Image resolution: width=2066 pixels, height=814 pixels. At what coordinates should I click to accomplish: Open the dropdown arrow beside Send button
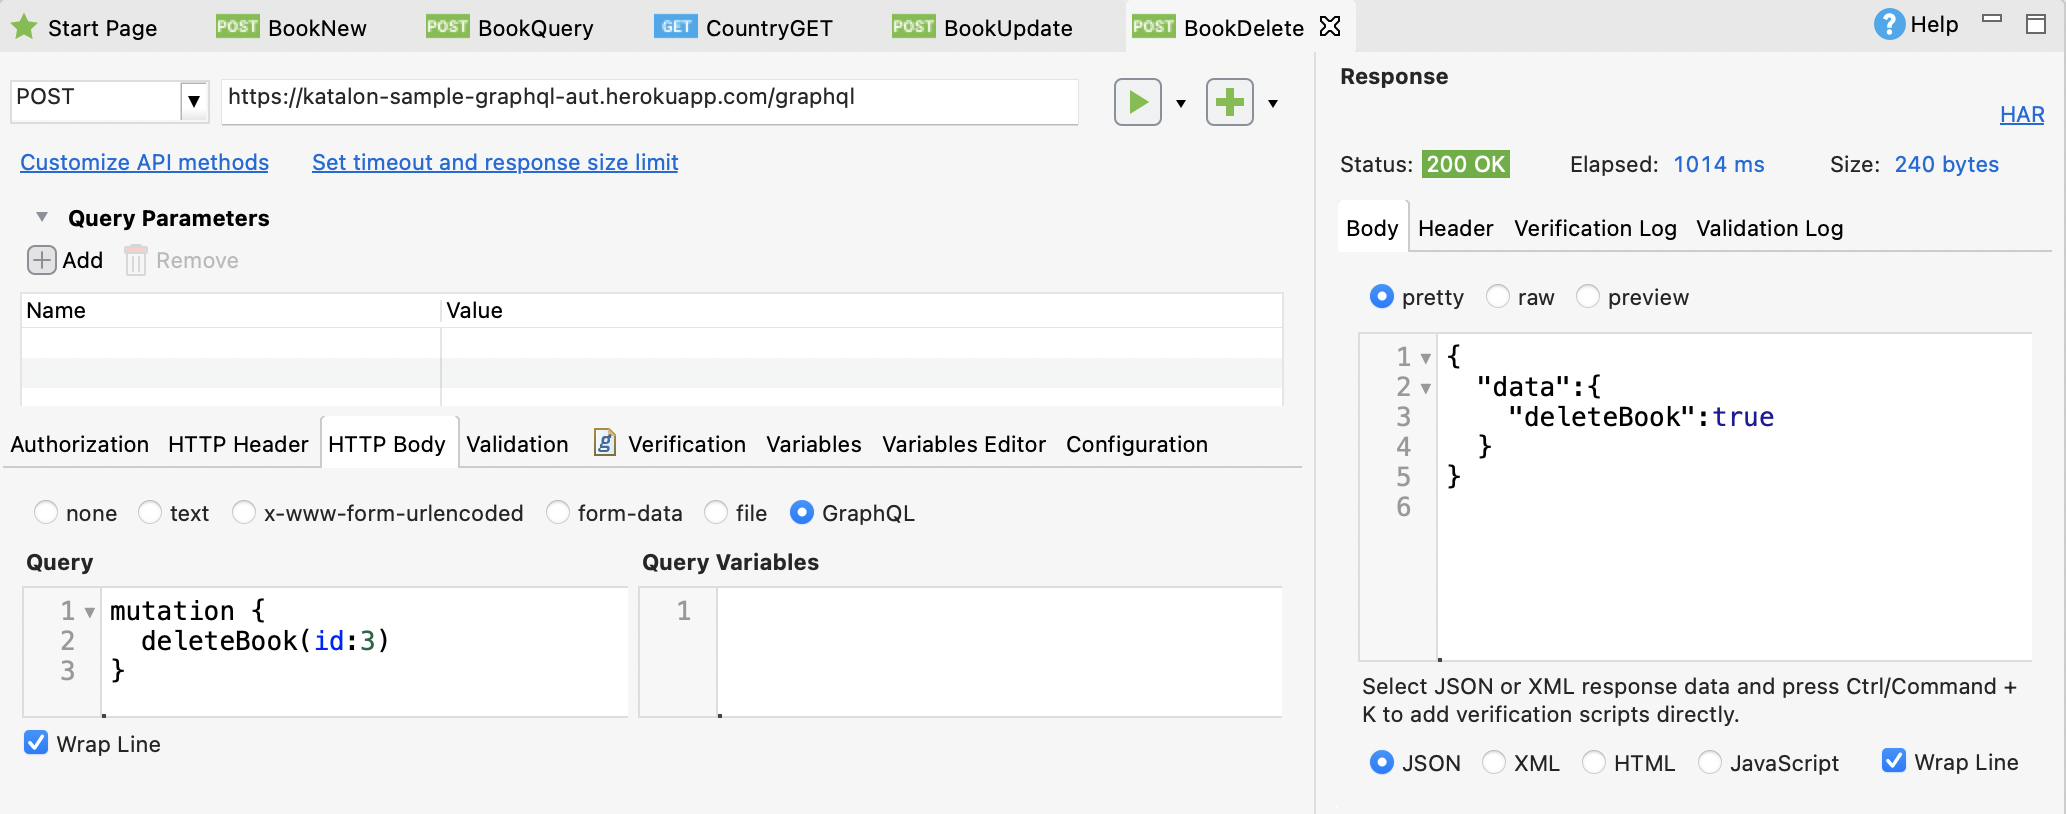tap(1181, 104)
